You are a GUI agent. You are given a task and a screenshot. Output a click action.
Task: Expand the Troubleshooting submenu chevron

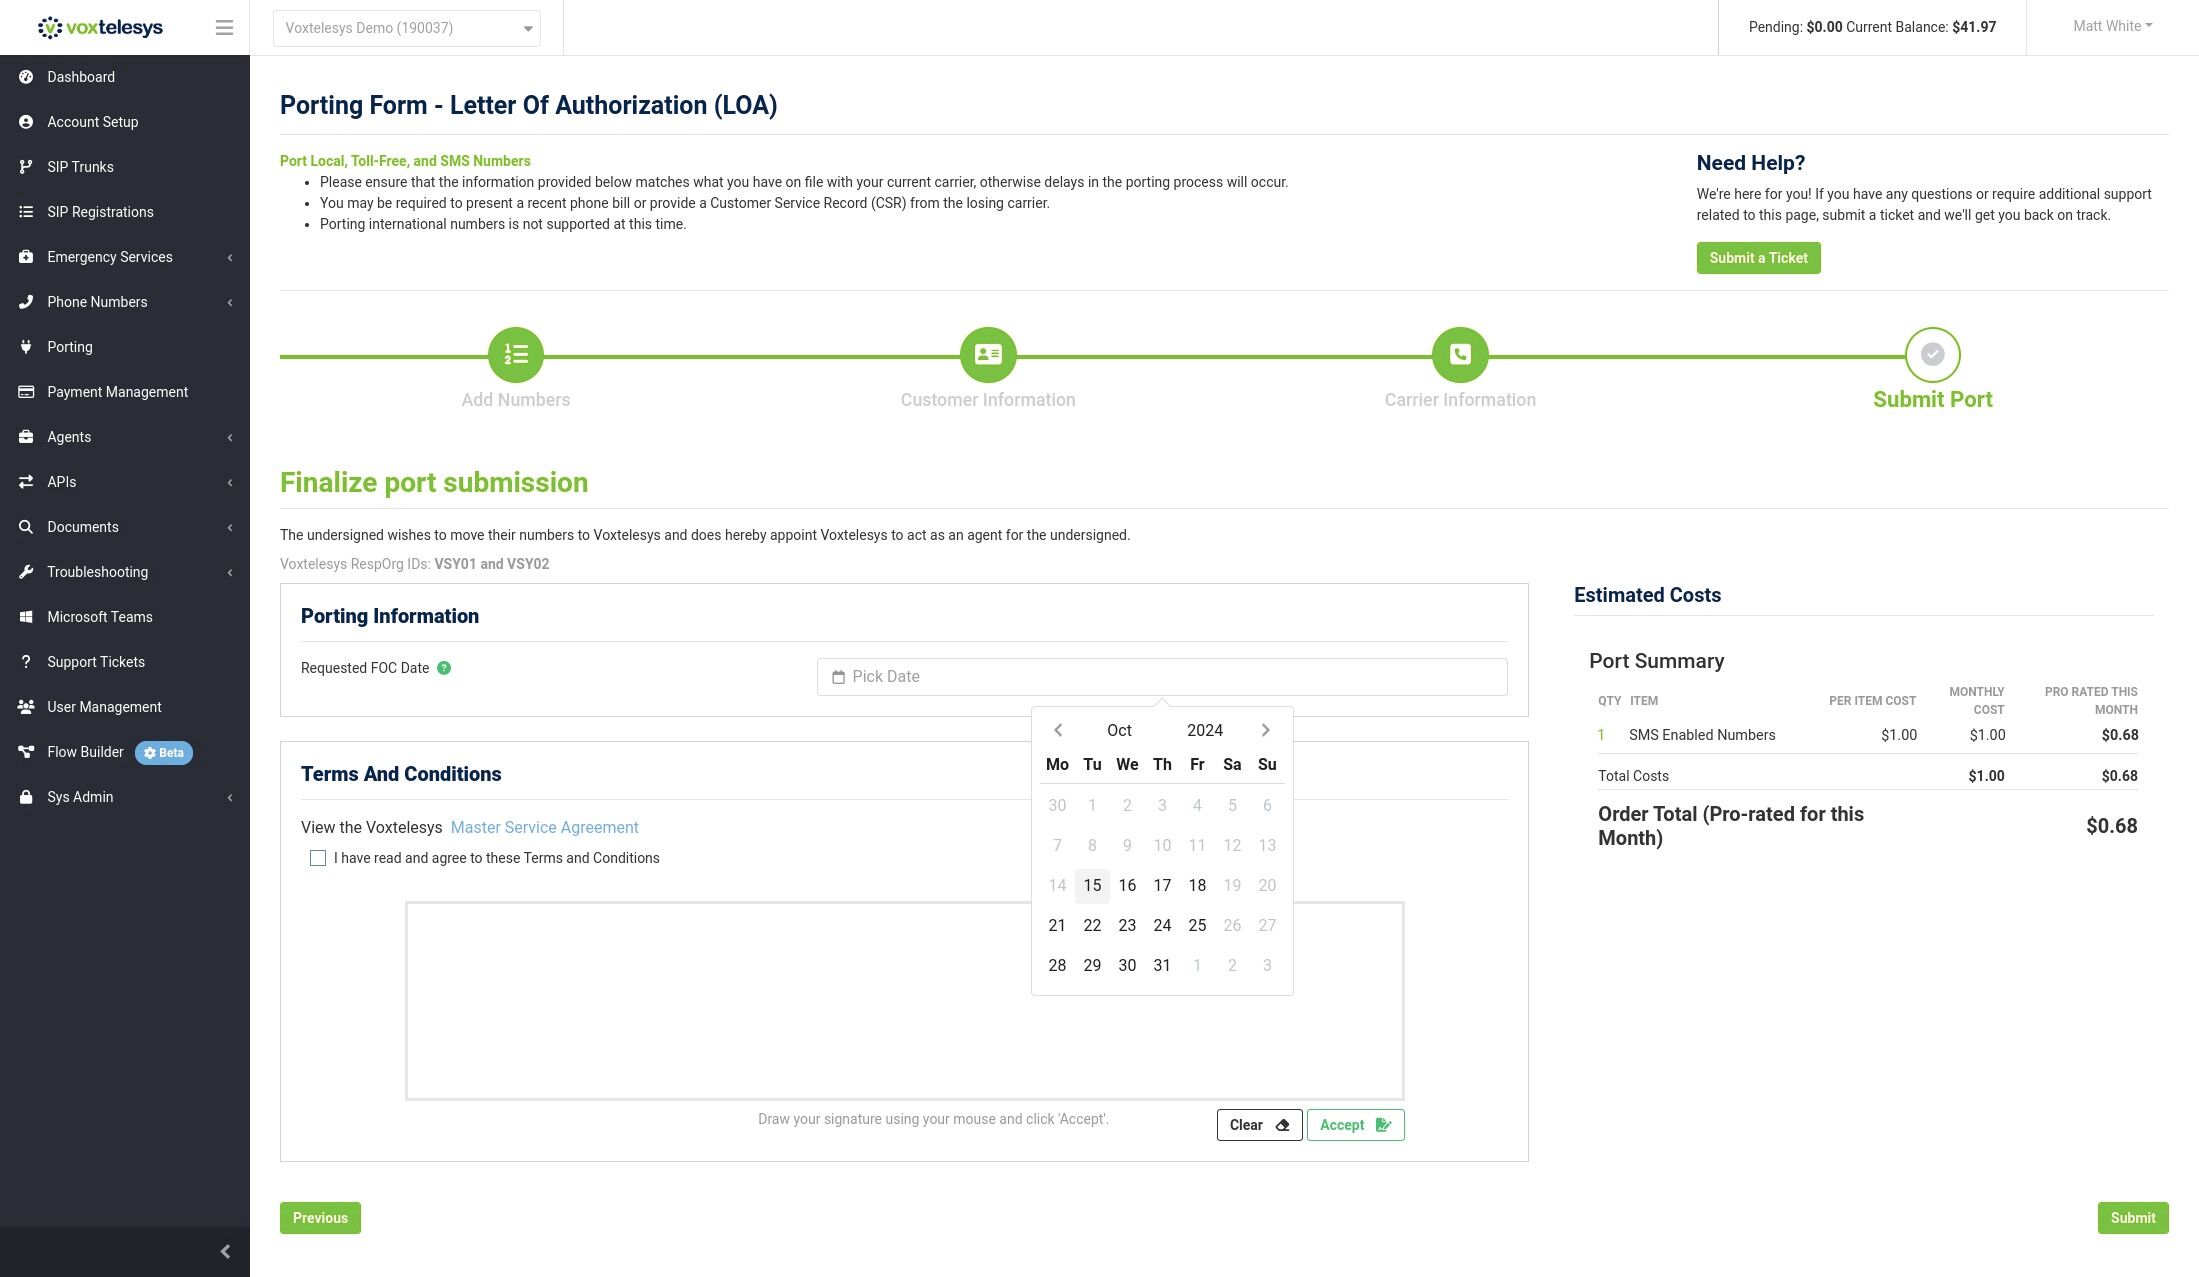pyautogui.click(x=230, y=573)
